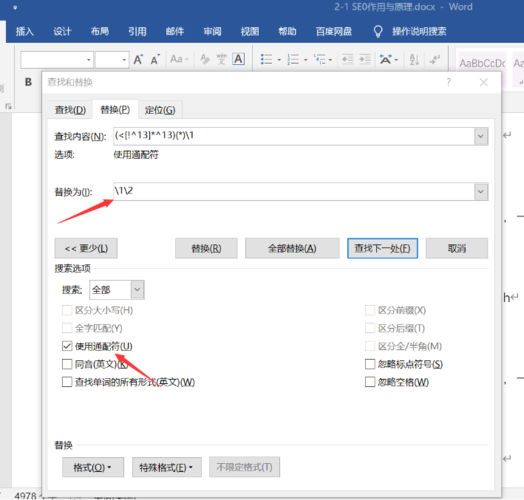Screen dimensions: 524x500
Task: Uncheck 使用通配符(U) checkbox
Action: (67, 346)
